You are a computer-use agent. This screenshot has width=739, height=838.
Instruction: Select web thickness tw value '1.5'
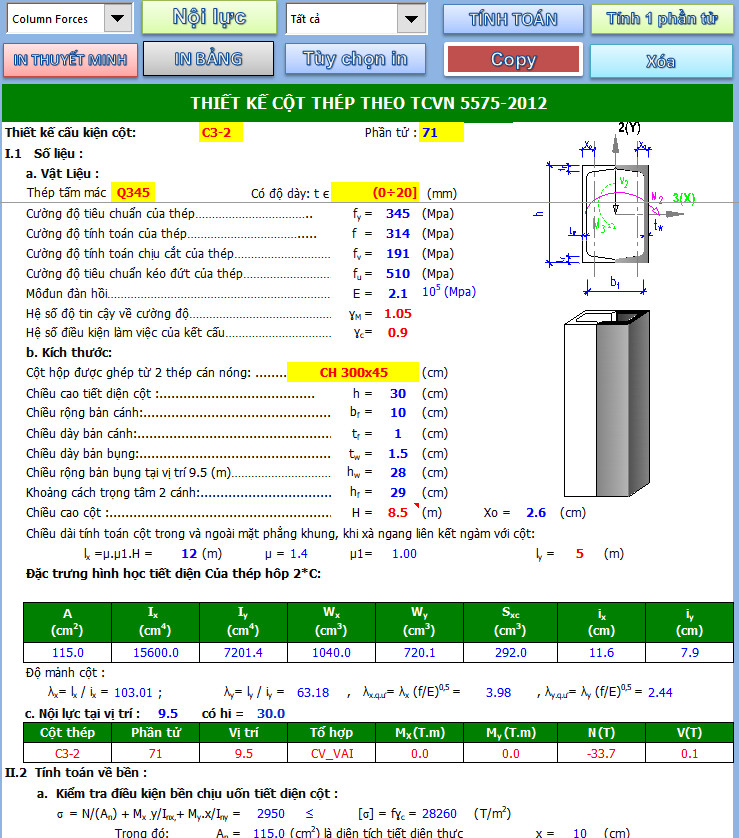click(398, 454)
